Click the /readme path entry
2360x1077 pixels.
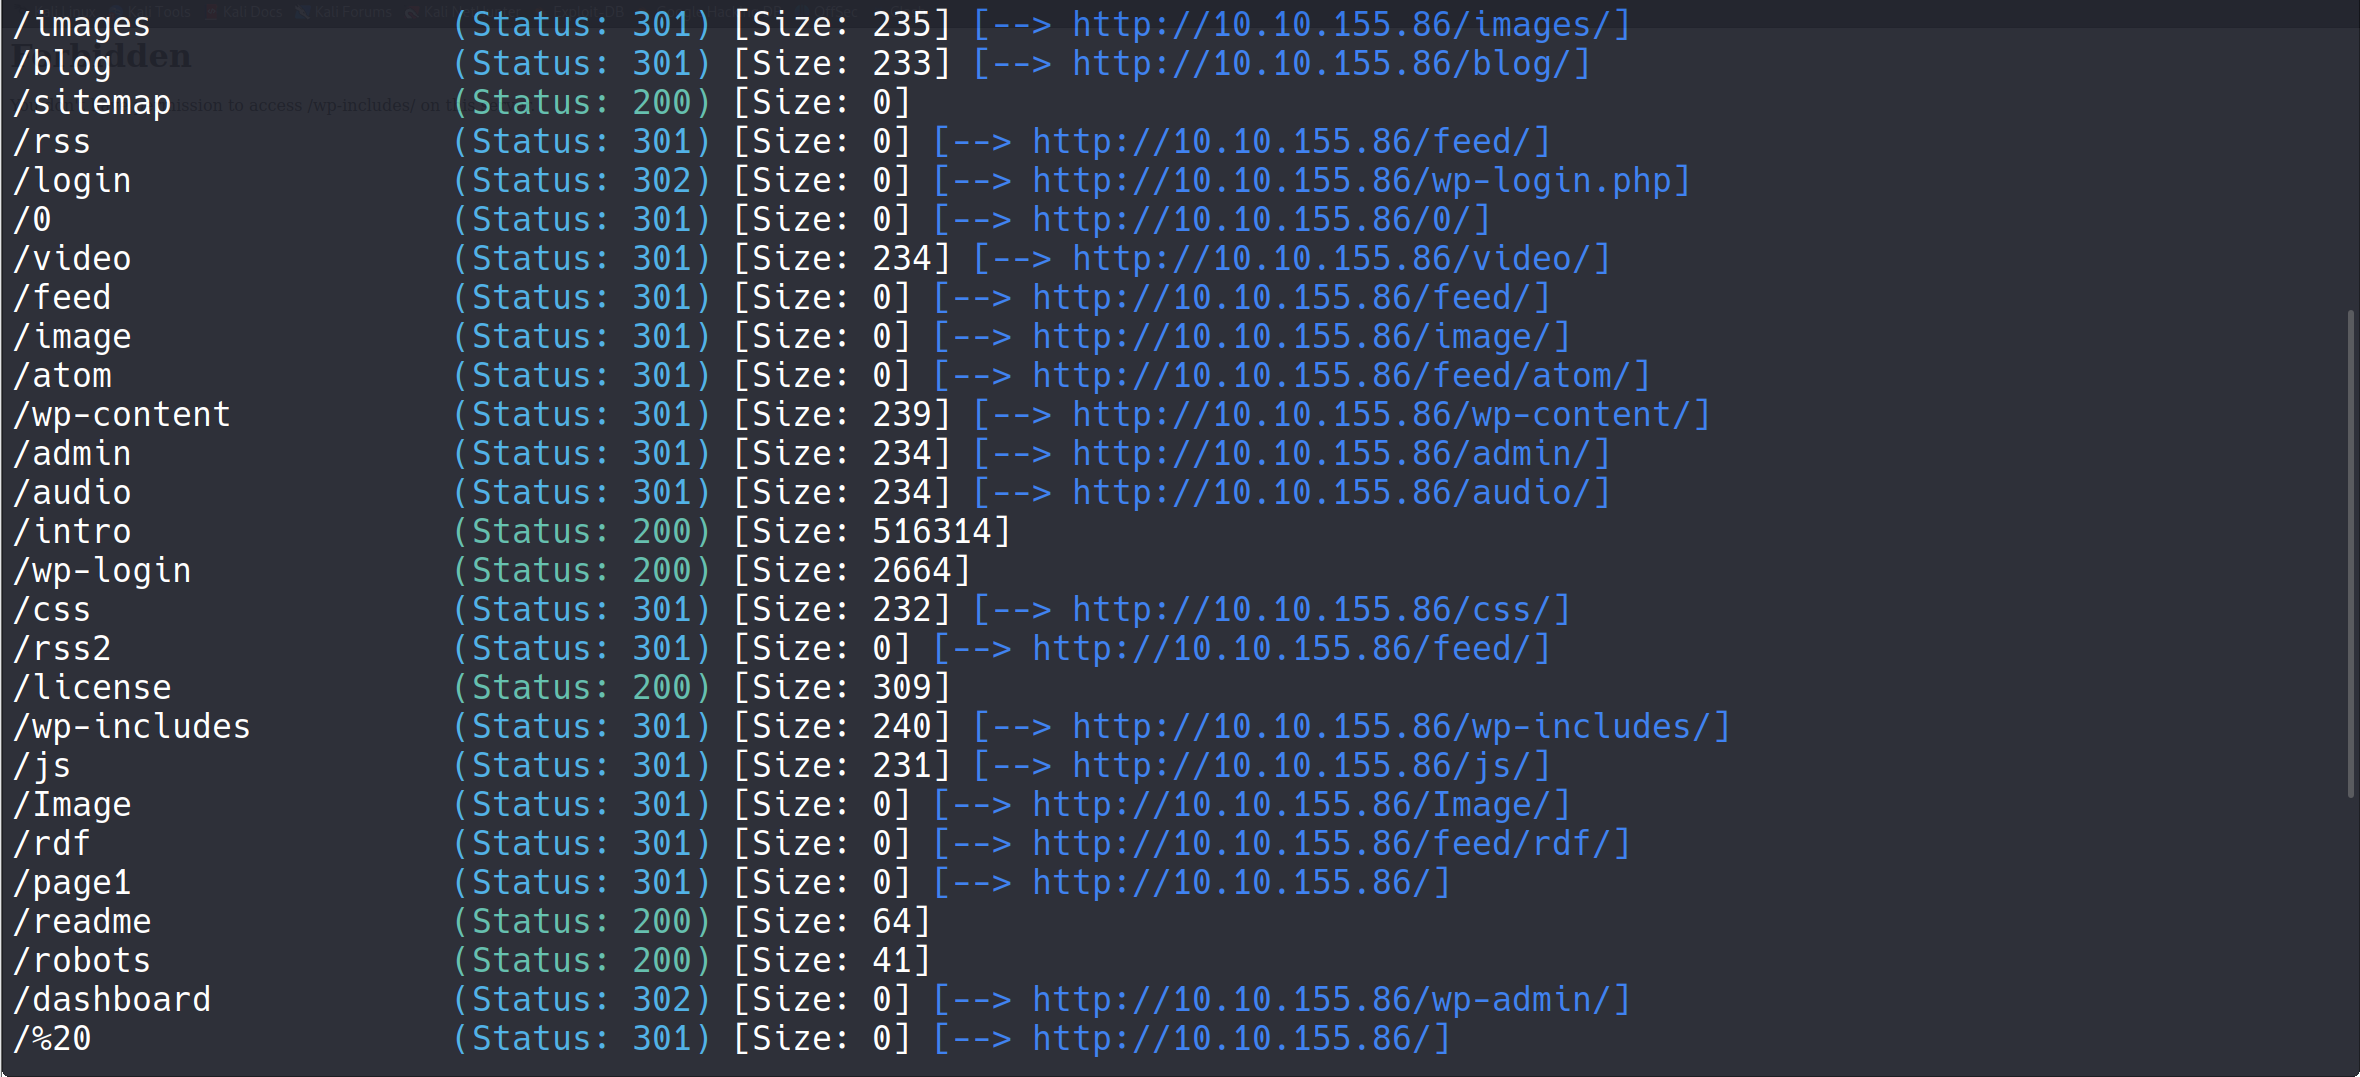(x=82, y=922)
